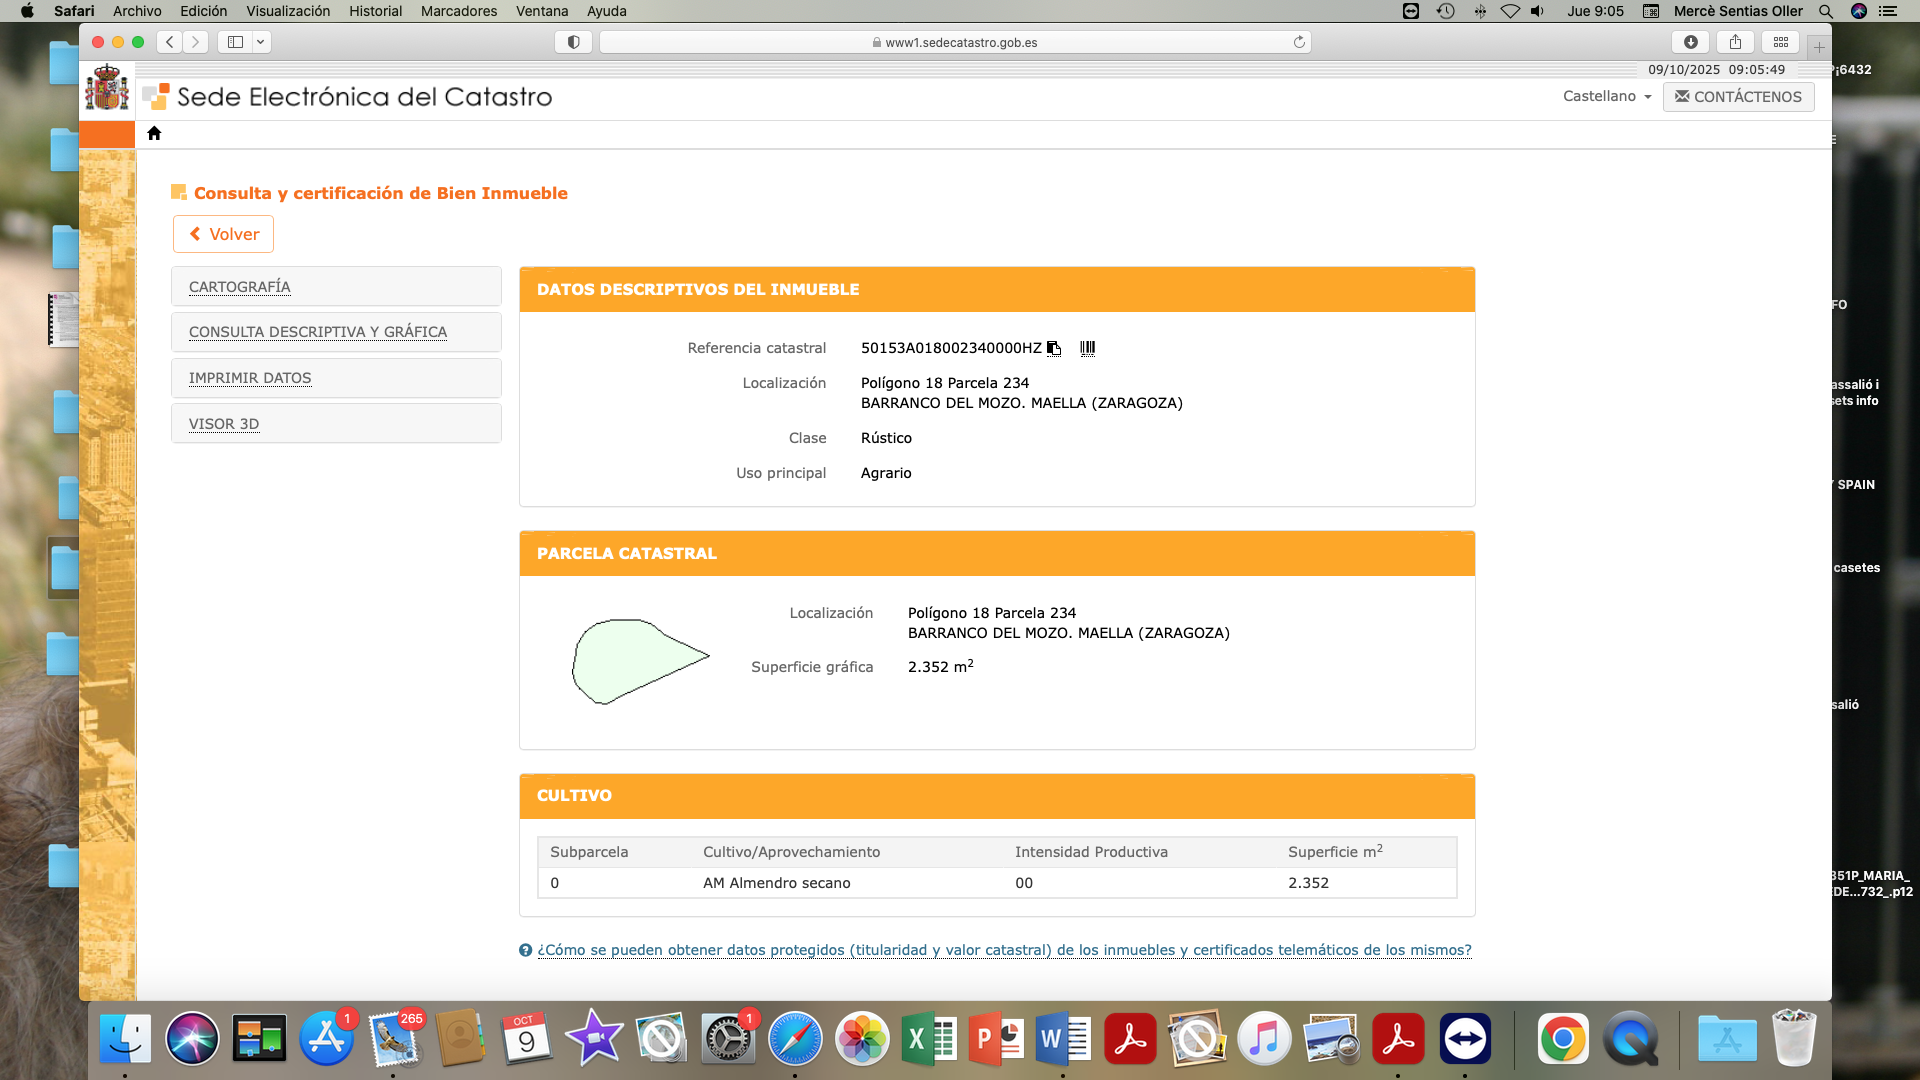Open the Historial menu
Image resolution: width=1920 pixels, height=1080 pixels.
(375, 11)
